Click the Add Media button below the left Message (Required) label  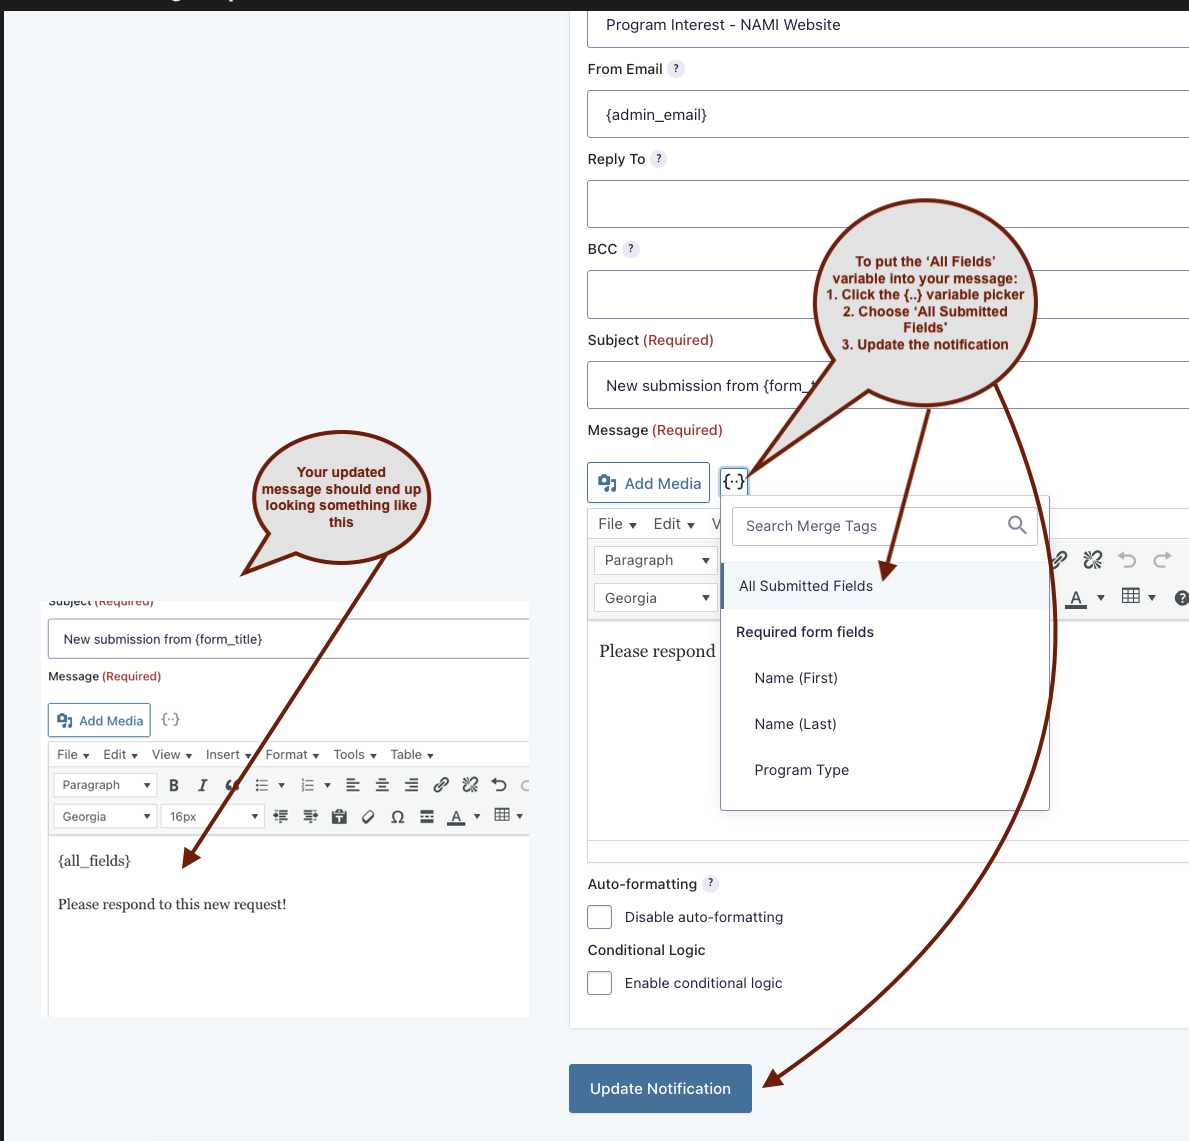tap(99, 721)
